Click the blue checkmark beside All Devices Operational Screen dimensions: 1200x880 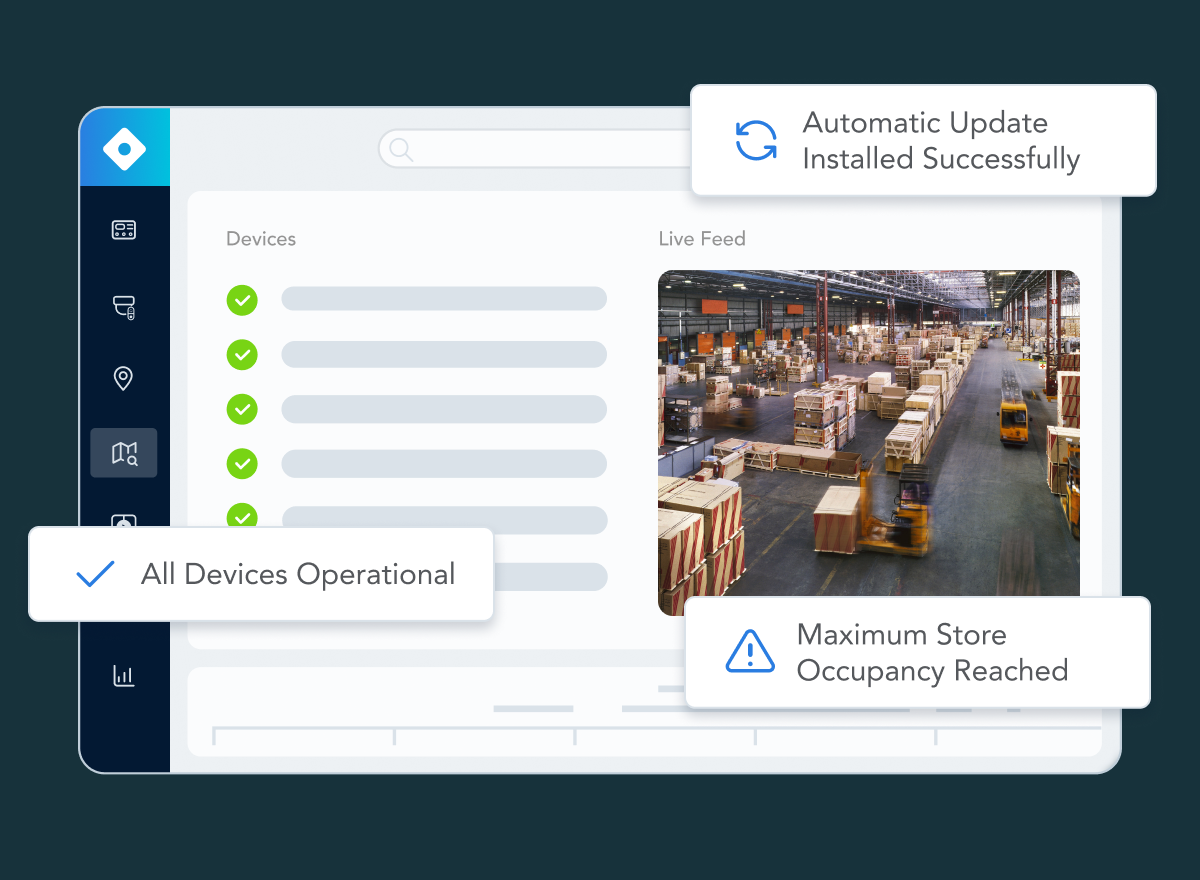(x=96, y=574)
